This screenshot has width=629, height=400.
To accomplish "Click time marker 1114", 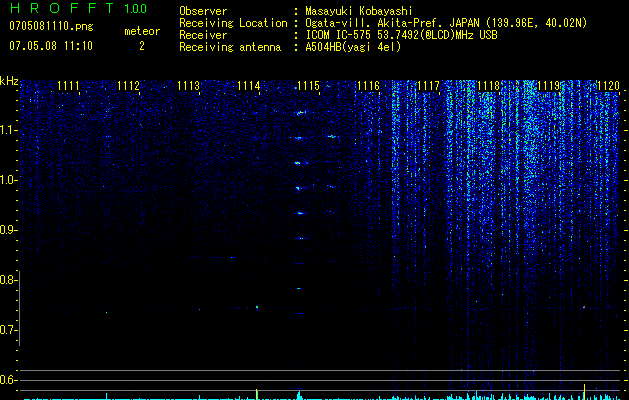I will (x=249, y=86).
